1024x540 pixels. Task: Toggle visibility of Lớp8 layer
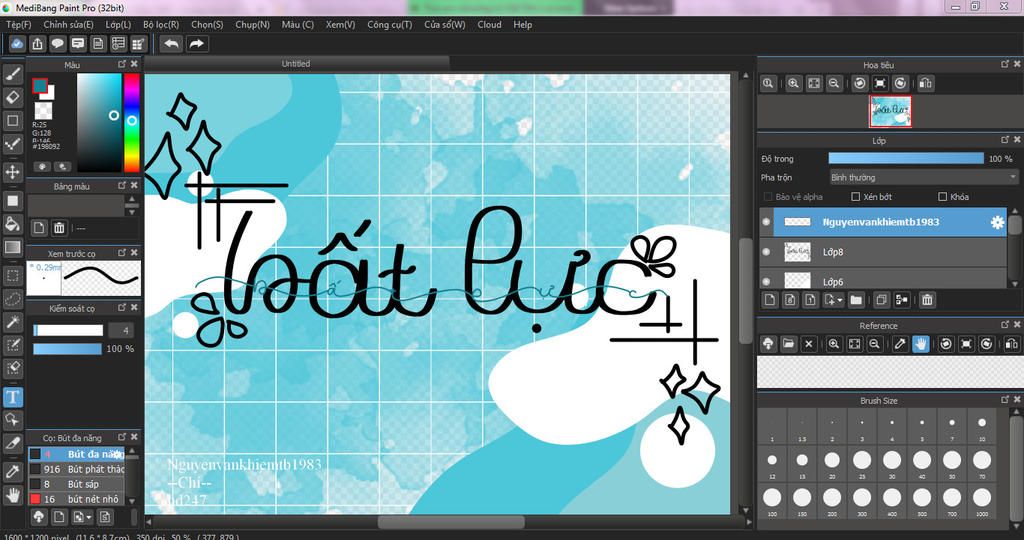click(766, 251)
